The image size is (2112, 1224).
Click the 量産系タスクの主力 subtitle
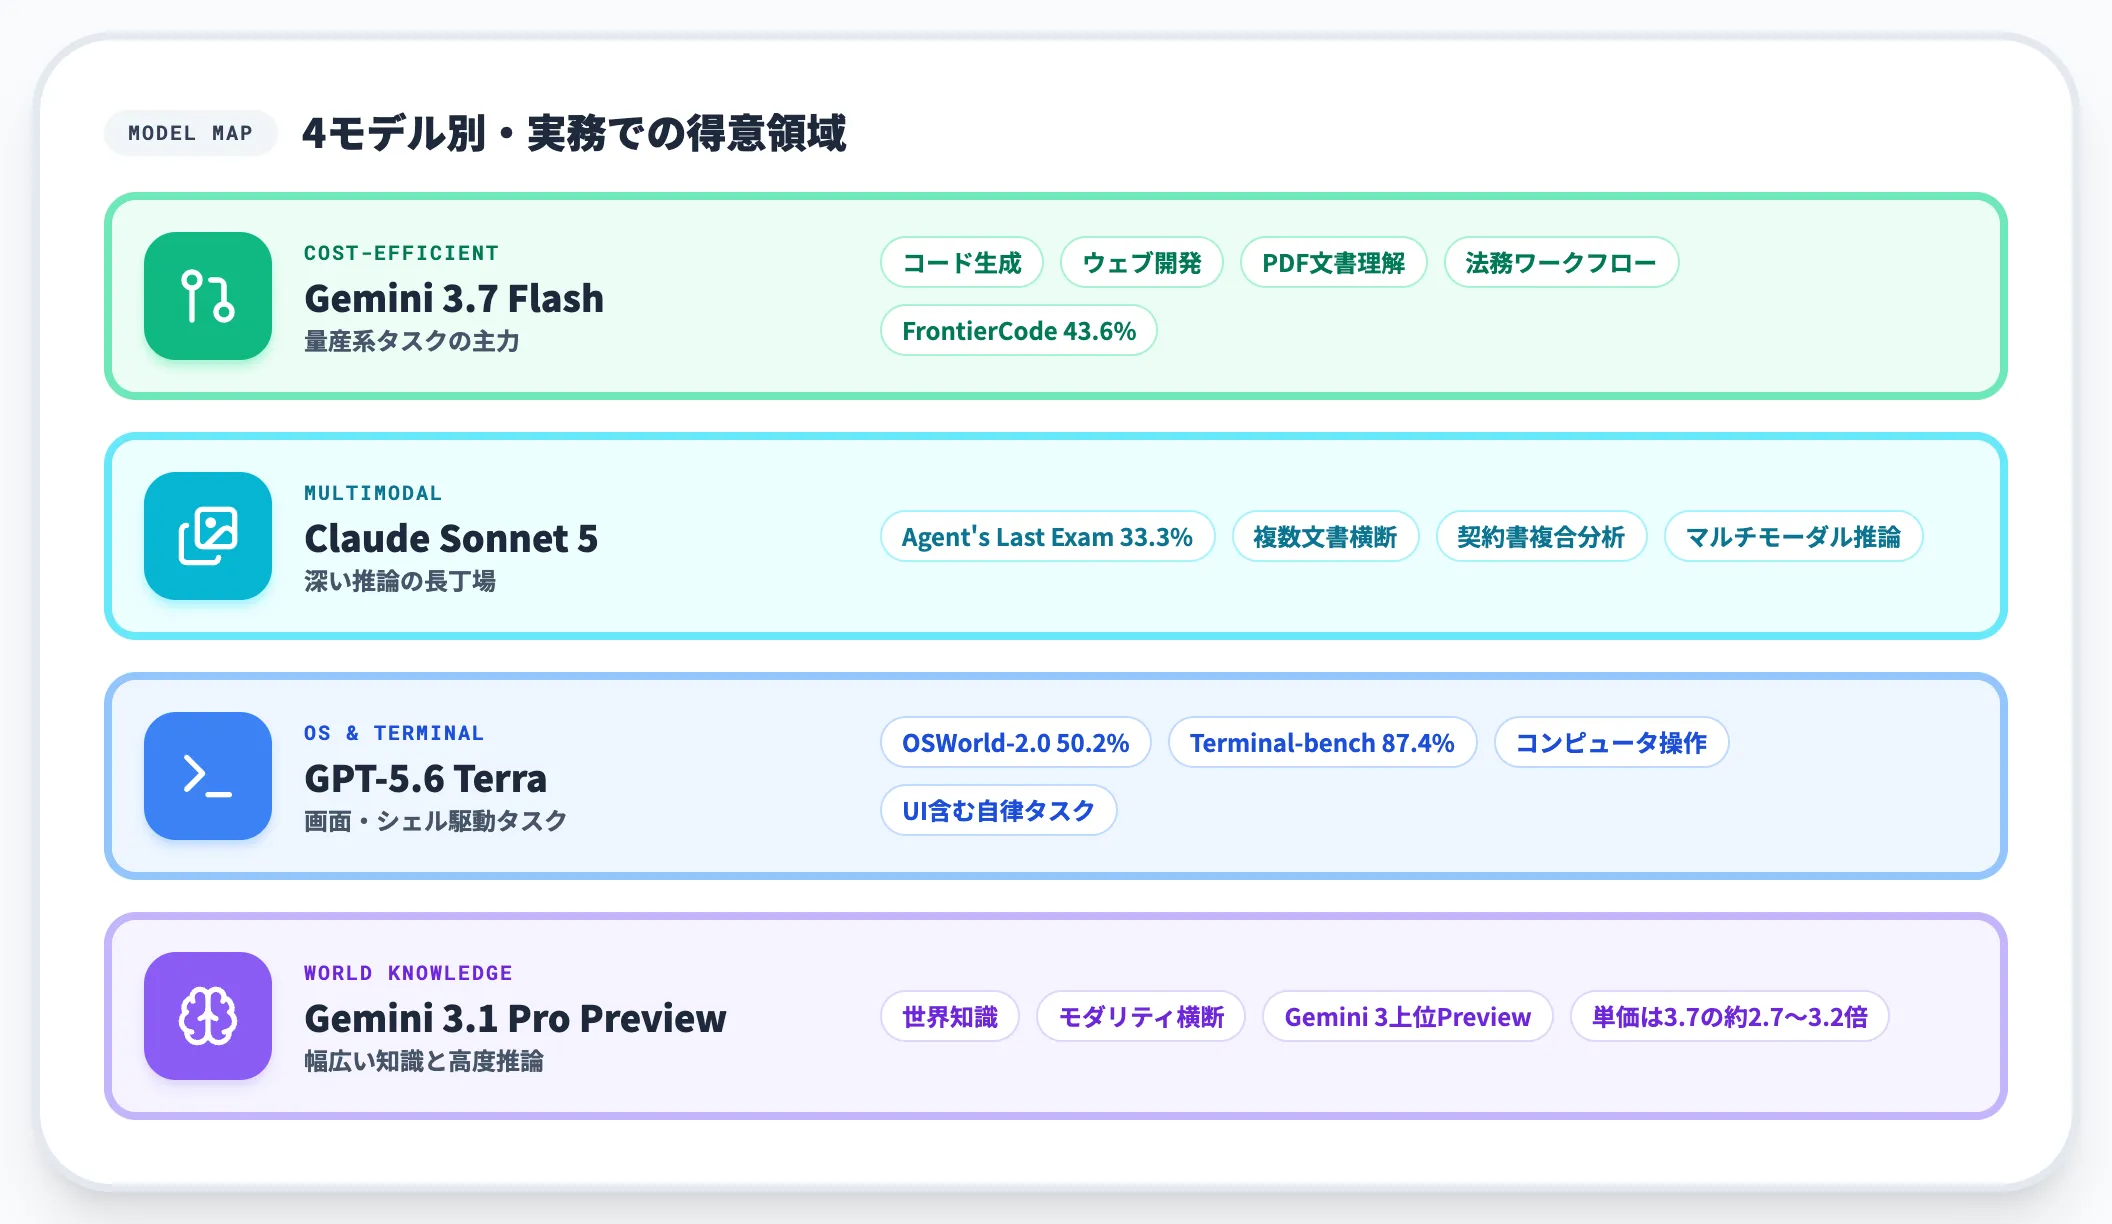tap(412, 341)
